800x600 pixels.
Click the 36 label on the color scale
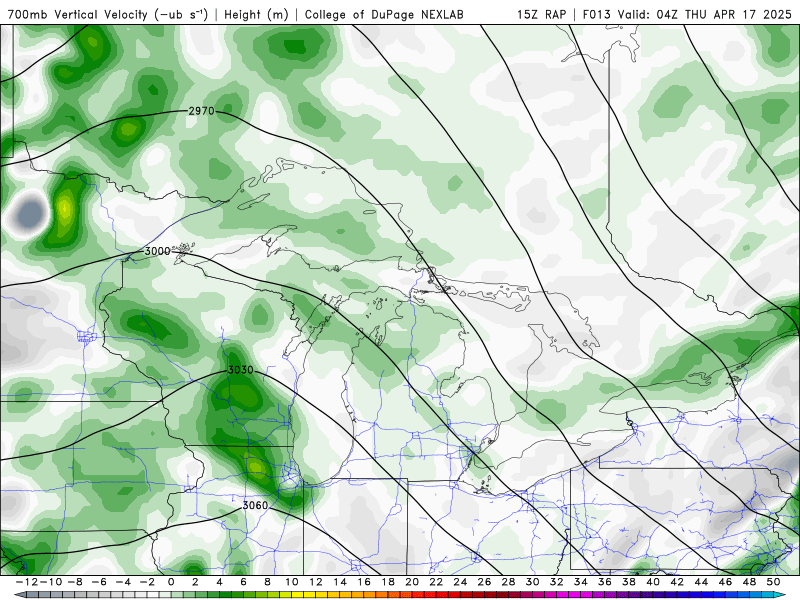click(605, 582)
